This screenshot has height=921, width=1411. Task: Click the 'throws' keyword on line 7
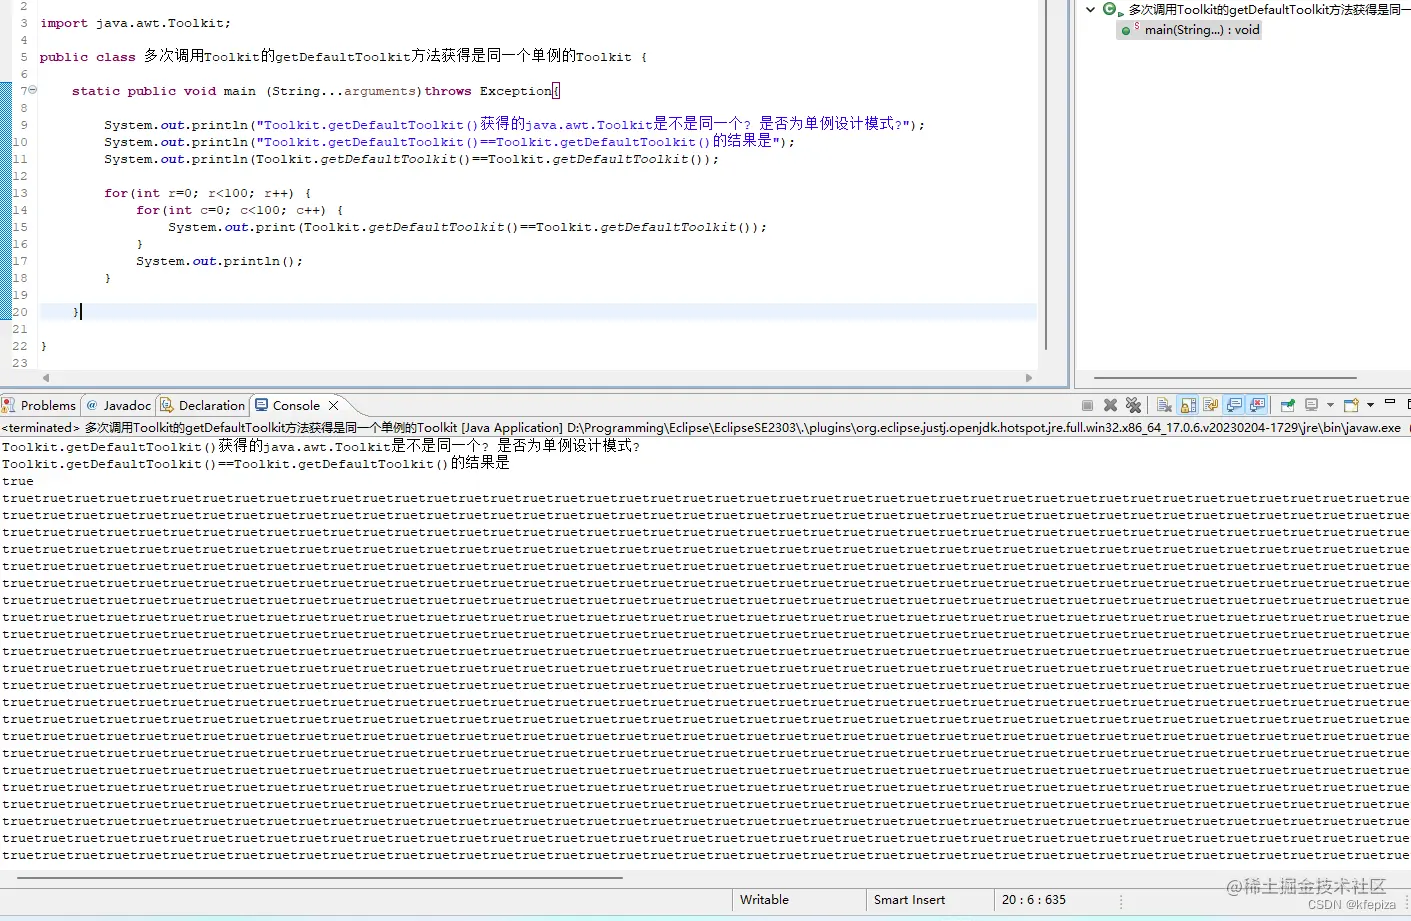(447, 91)
